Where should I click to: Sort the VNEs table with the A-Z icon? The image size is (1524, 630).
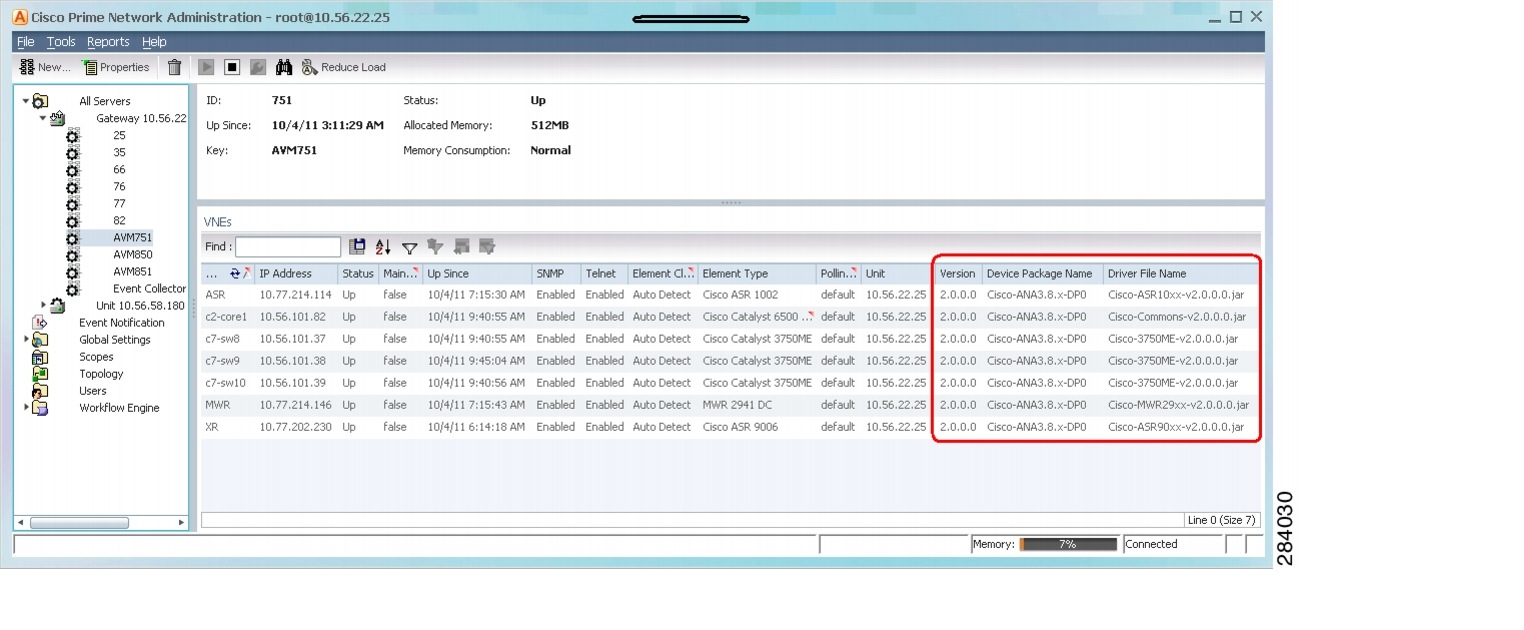coord(382,246)
